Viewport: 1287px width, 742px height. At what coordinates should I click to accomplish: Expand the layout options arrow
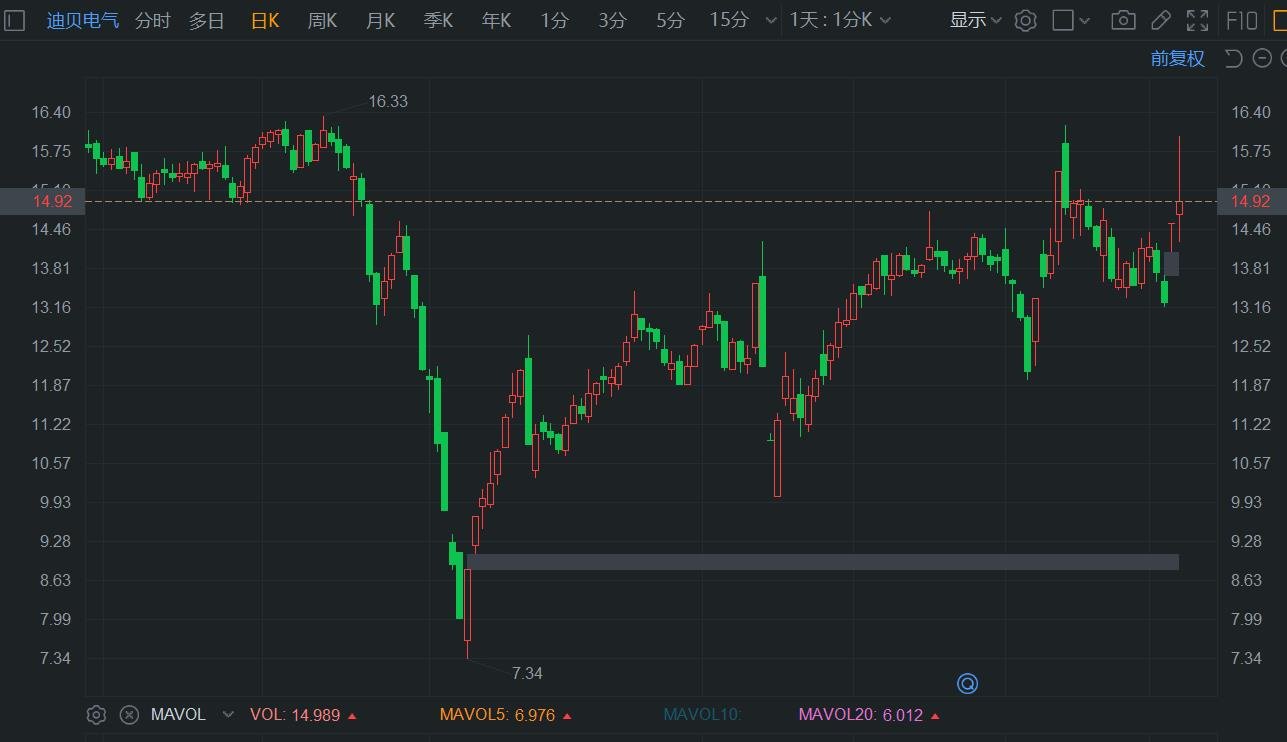coord(1085,20)
